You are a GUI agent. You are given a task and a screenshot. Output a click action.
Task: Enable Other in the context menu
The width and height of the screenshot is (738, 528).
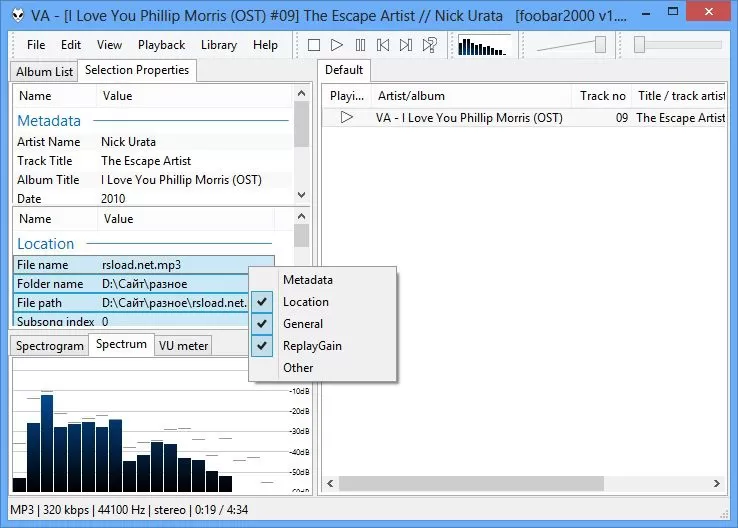coord(323,368)
